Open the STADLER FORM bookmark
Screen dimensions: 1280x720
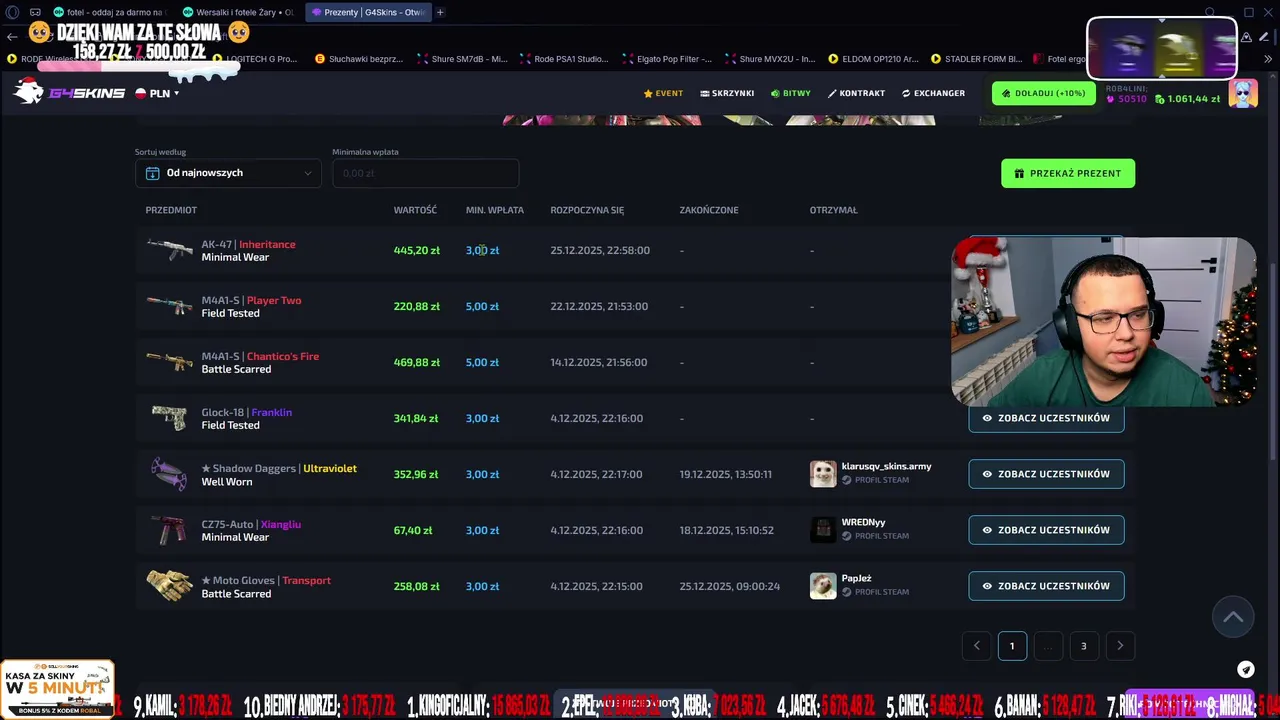click(976, 59)
